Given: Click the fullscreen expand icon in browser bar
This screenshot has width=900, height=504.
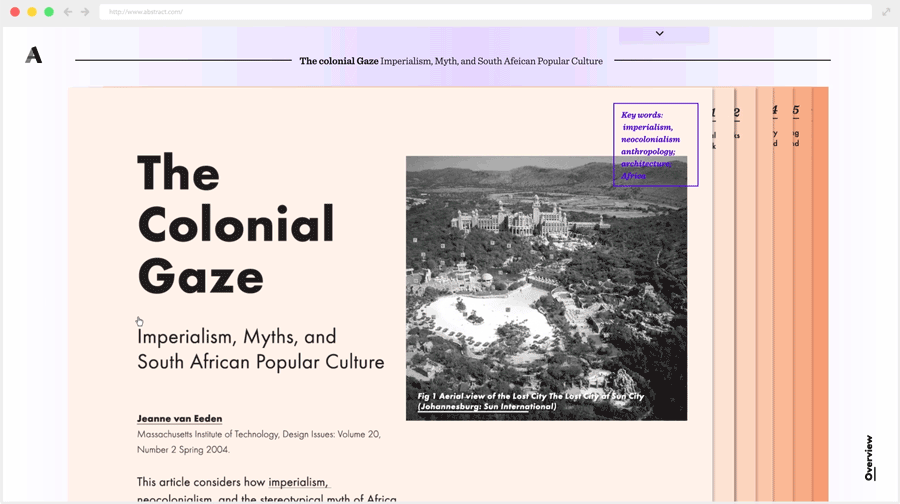Looking at the screenshot, I should coord(886,12).
